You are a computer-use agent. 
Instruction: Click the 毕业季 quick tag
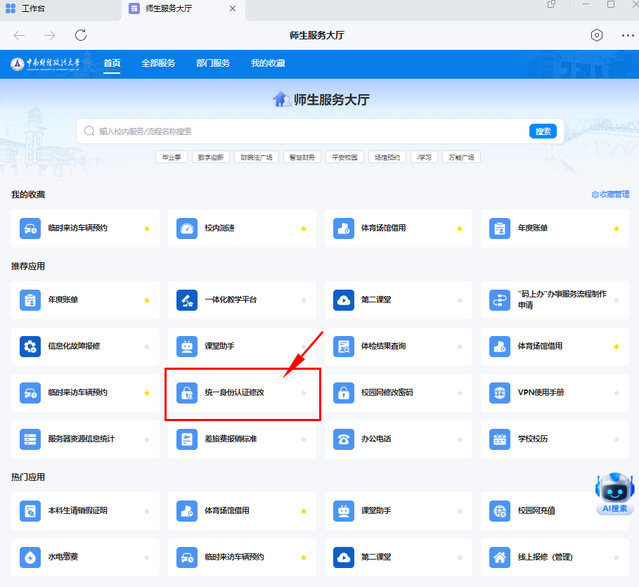coord(174,157)
